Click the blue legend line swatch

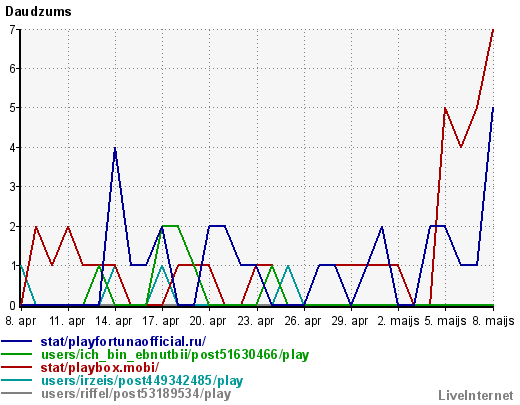point(17,341)
